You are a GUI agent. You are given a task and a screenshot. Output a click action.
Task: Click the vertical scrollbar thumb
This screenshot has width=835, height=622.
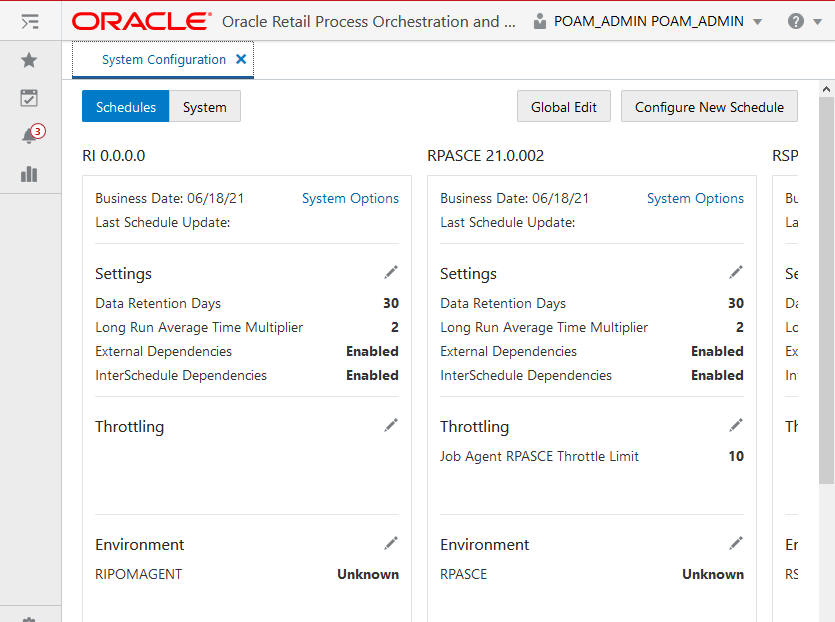coord(826,290)
